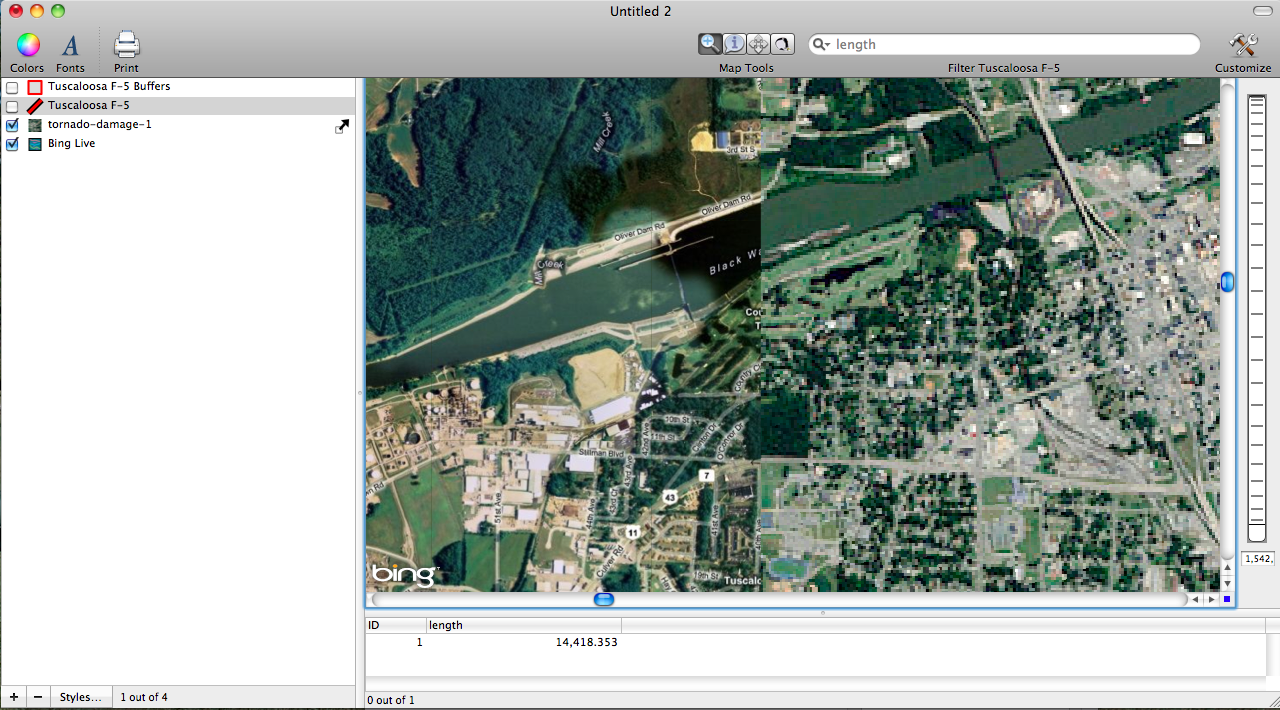Show the Tuscaloosa F-5 layer
This screenshot has width=1280, height=710.
coord(12,105)
